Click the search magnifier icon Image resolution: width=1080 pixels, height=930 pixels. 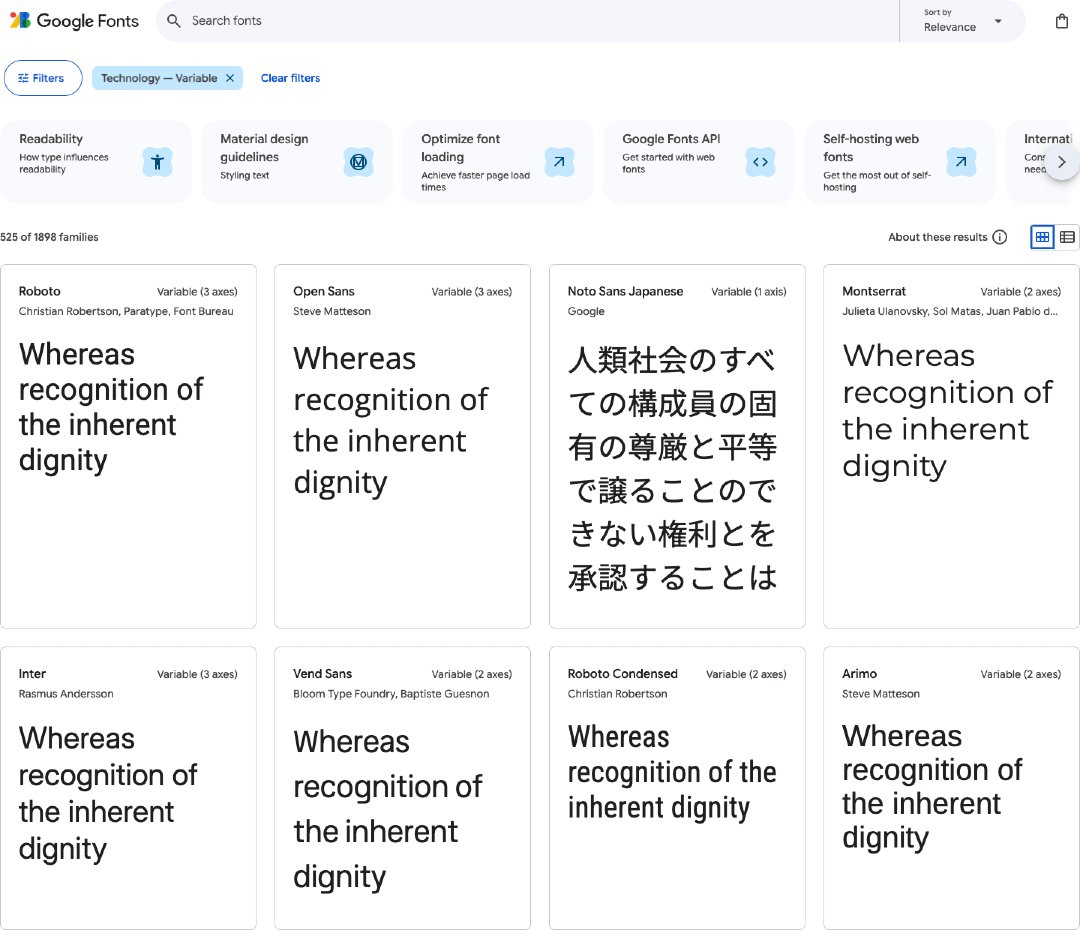(x=174, y=21)
